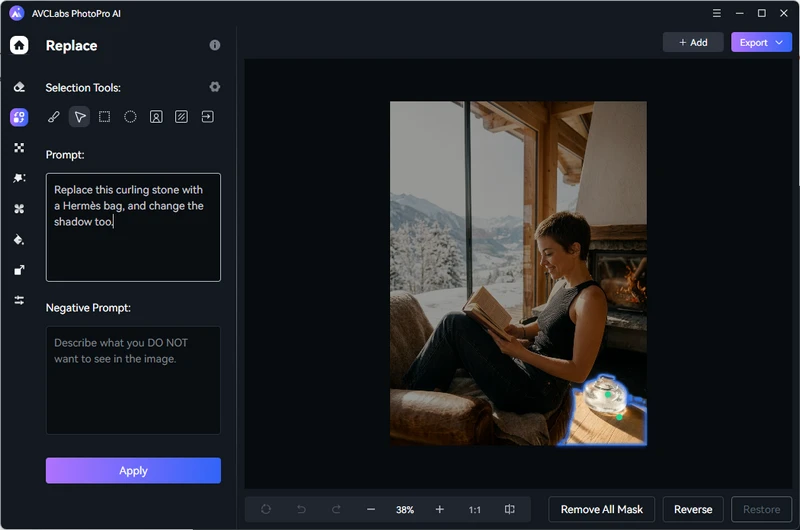Open the color fill bucket tool
Screen dimensions: 800x530
(19, 240)
